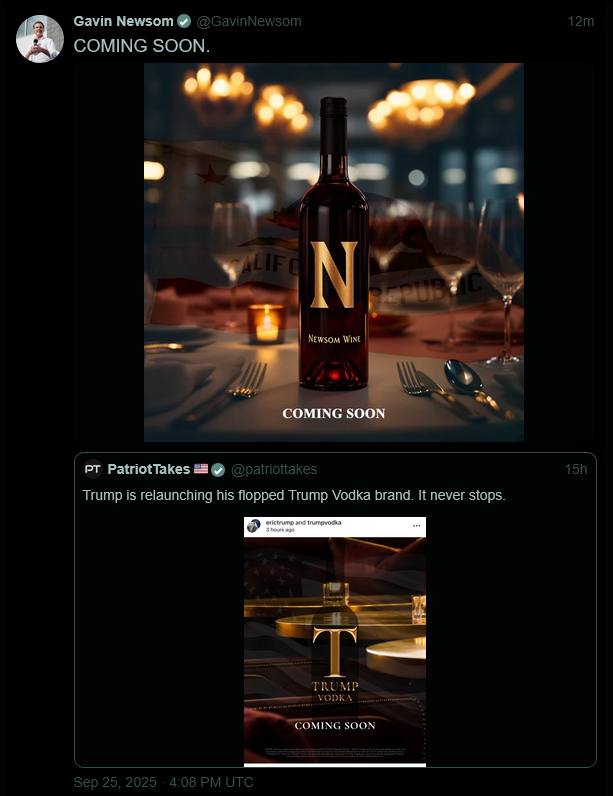613x796 pixels.
Task: Click the US flag emoji after PatriotTakes
Action: pos(201,469)
